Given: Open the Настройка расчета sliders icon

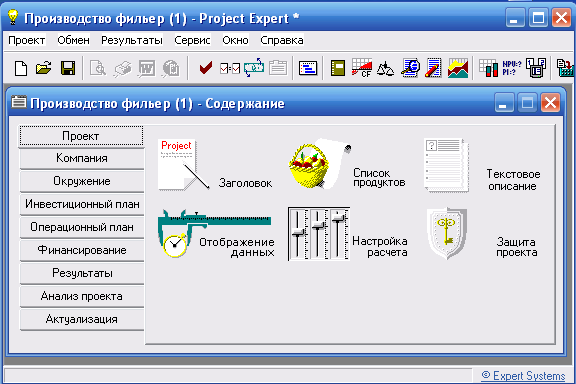Looking at the screenshot, I should [x=319, y=234].
